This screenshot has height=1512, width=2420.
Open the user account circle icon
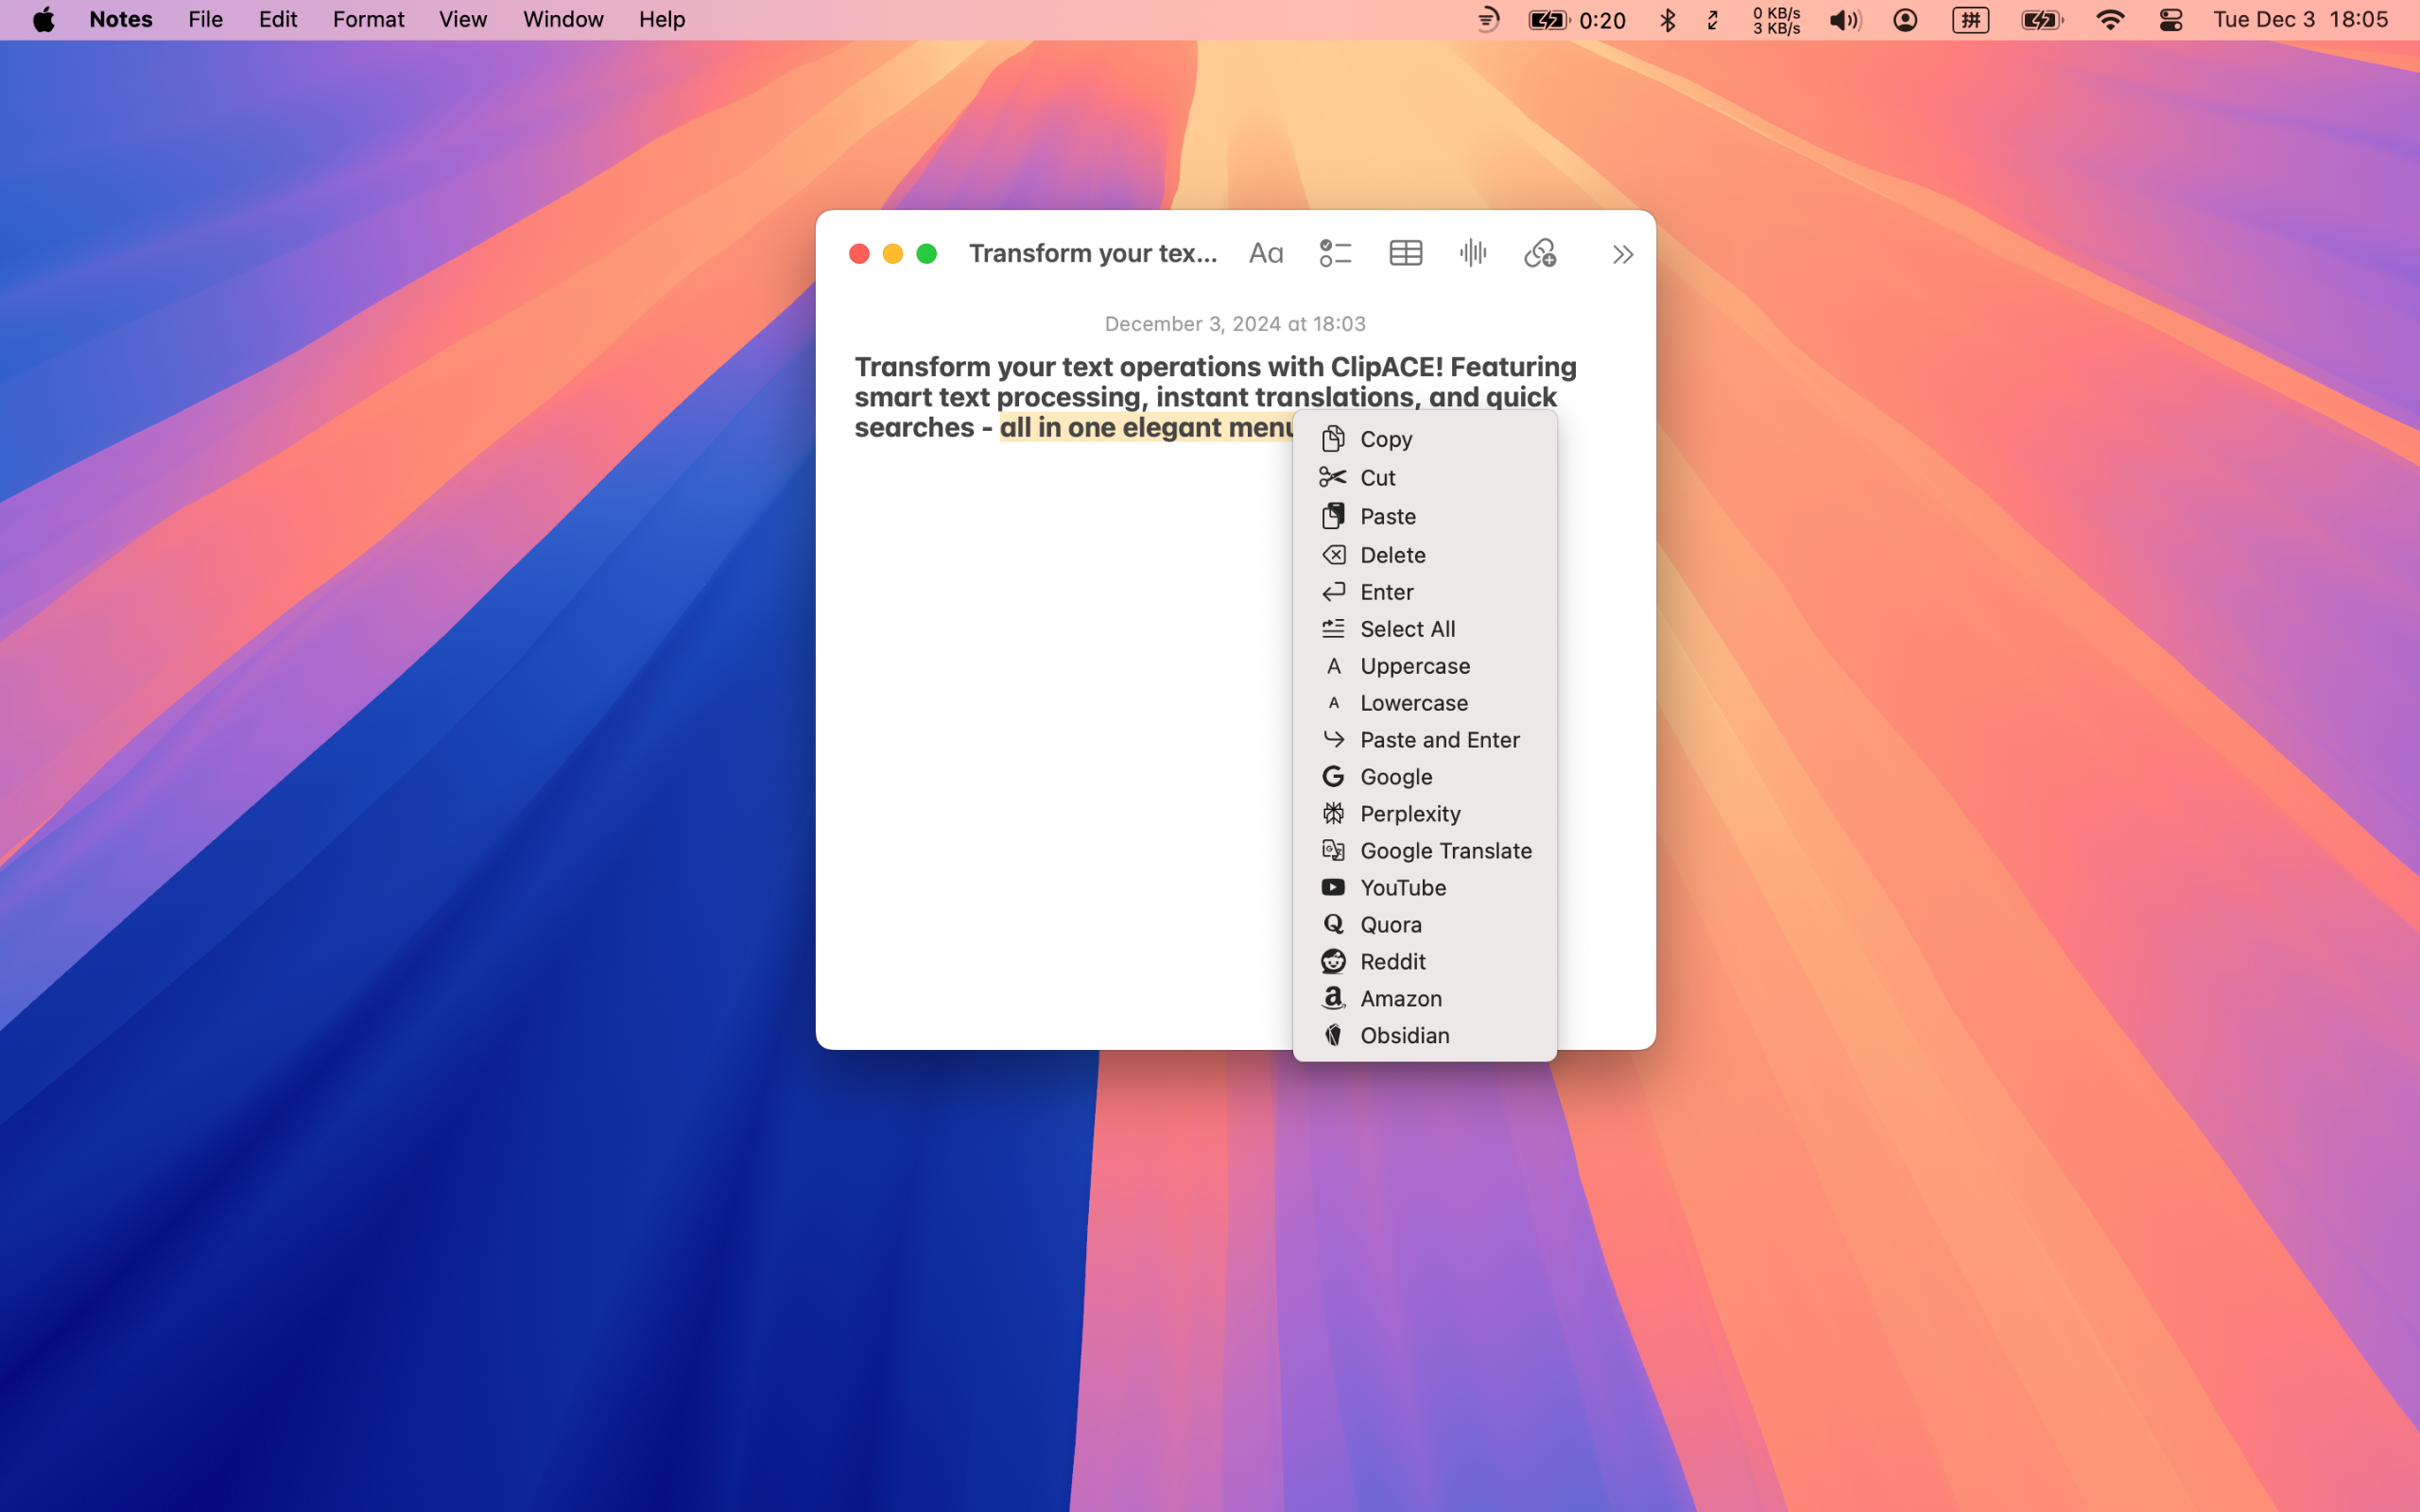(1905, 20)
